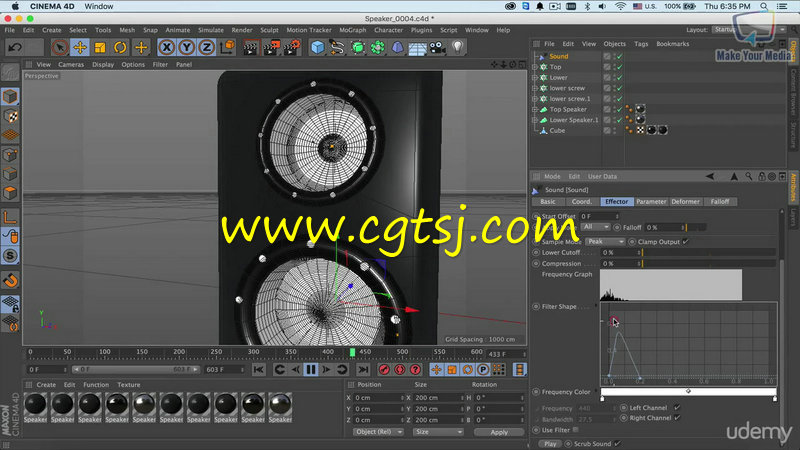Add a cube primitive object
800x450 pixels.
pos(317,47)
